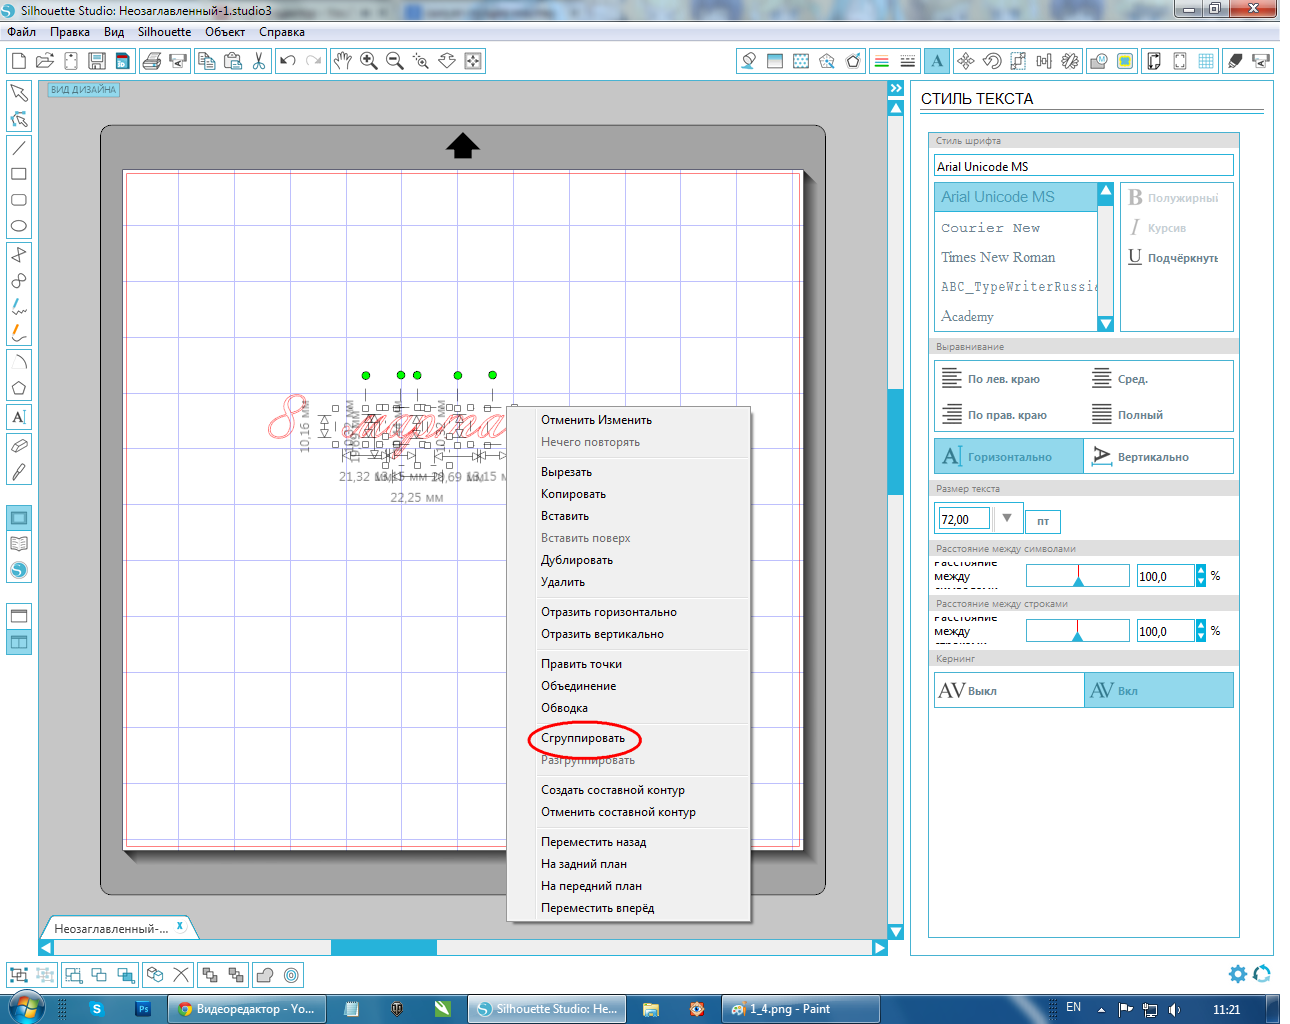Turn kerning off with Выкл

tap(1009, 690)
